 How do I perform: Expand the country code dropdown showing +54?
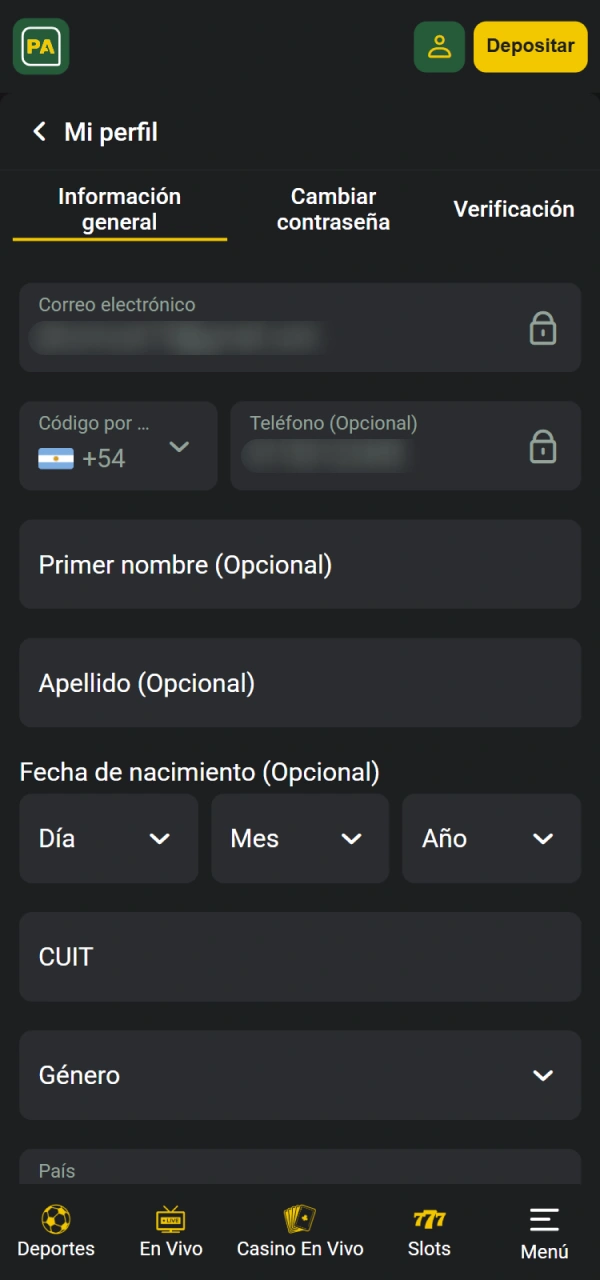(x=180, y=448)
